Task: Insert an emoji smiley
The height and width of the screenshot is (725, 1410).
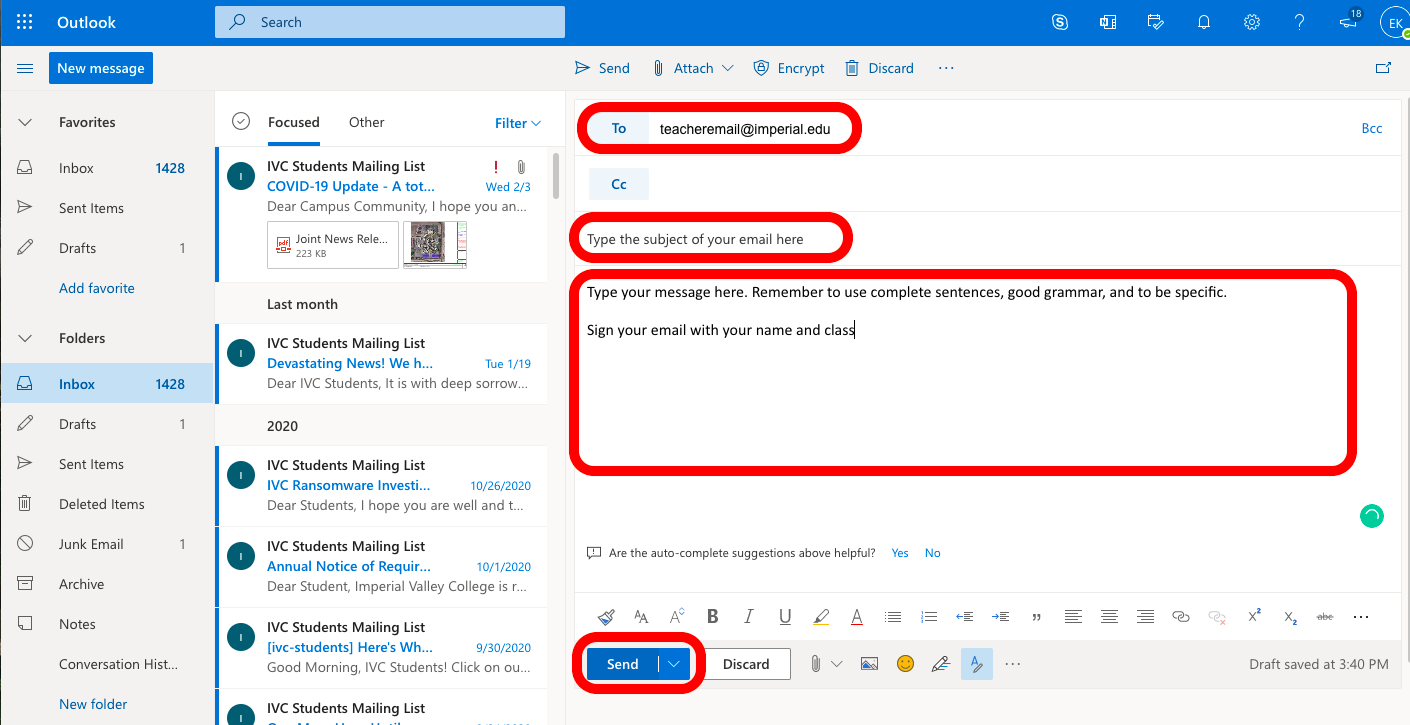Action: [905, 664]
